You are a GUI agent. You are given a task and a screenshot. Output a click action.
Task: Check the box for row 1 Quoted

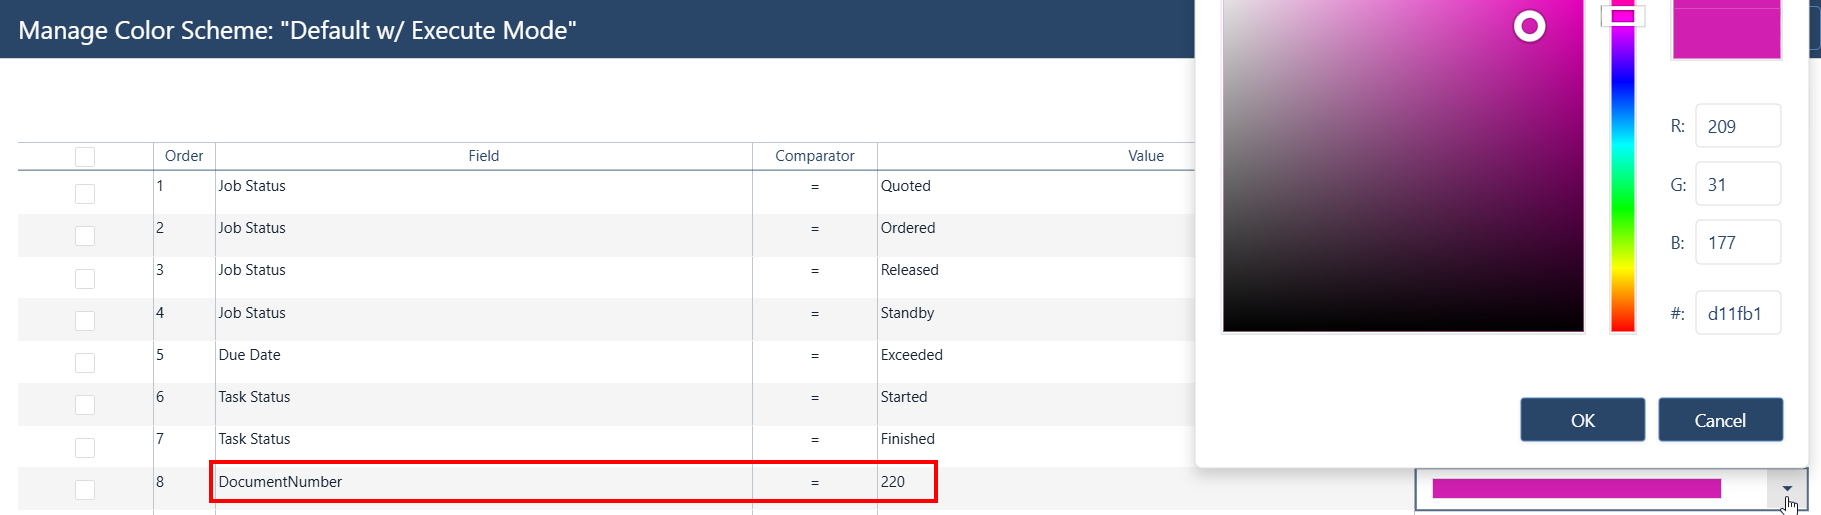(x=85, y=193)
